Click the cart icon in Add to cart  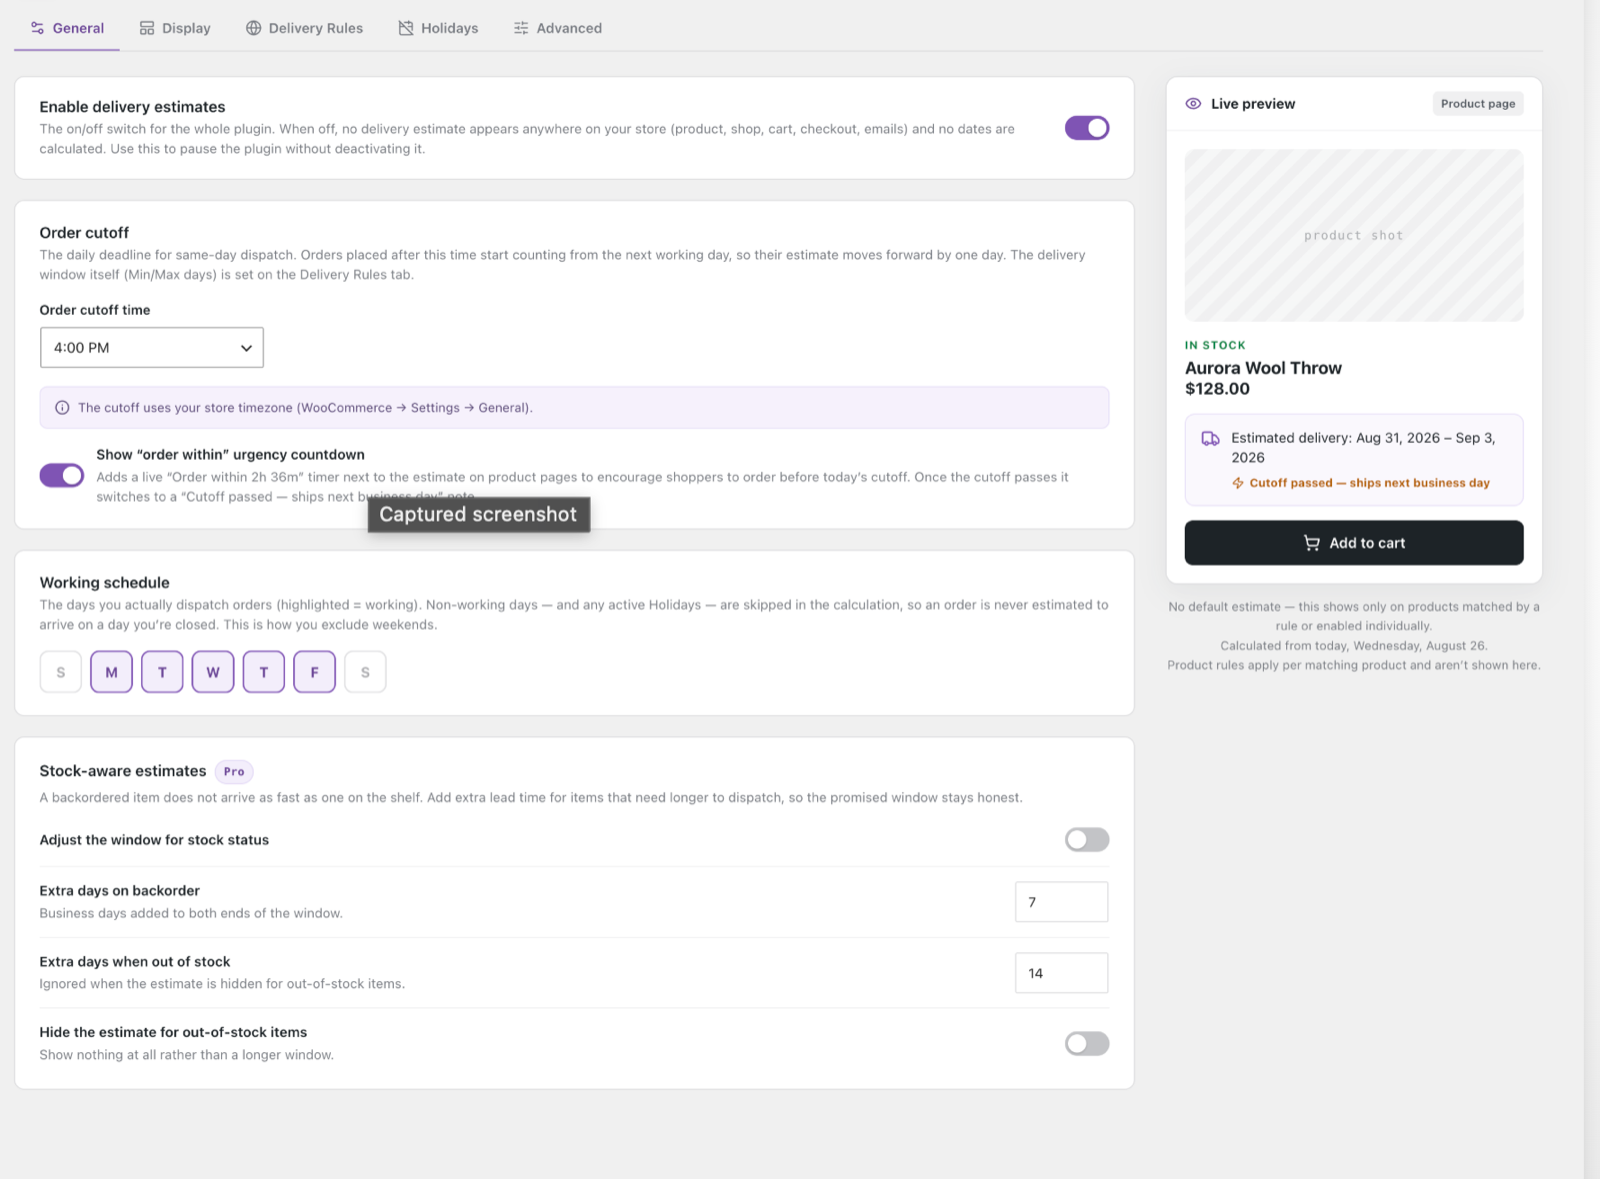[x=1312, y=543]
